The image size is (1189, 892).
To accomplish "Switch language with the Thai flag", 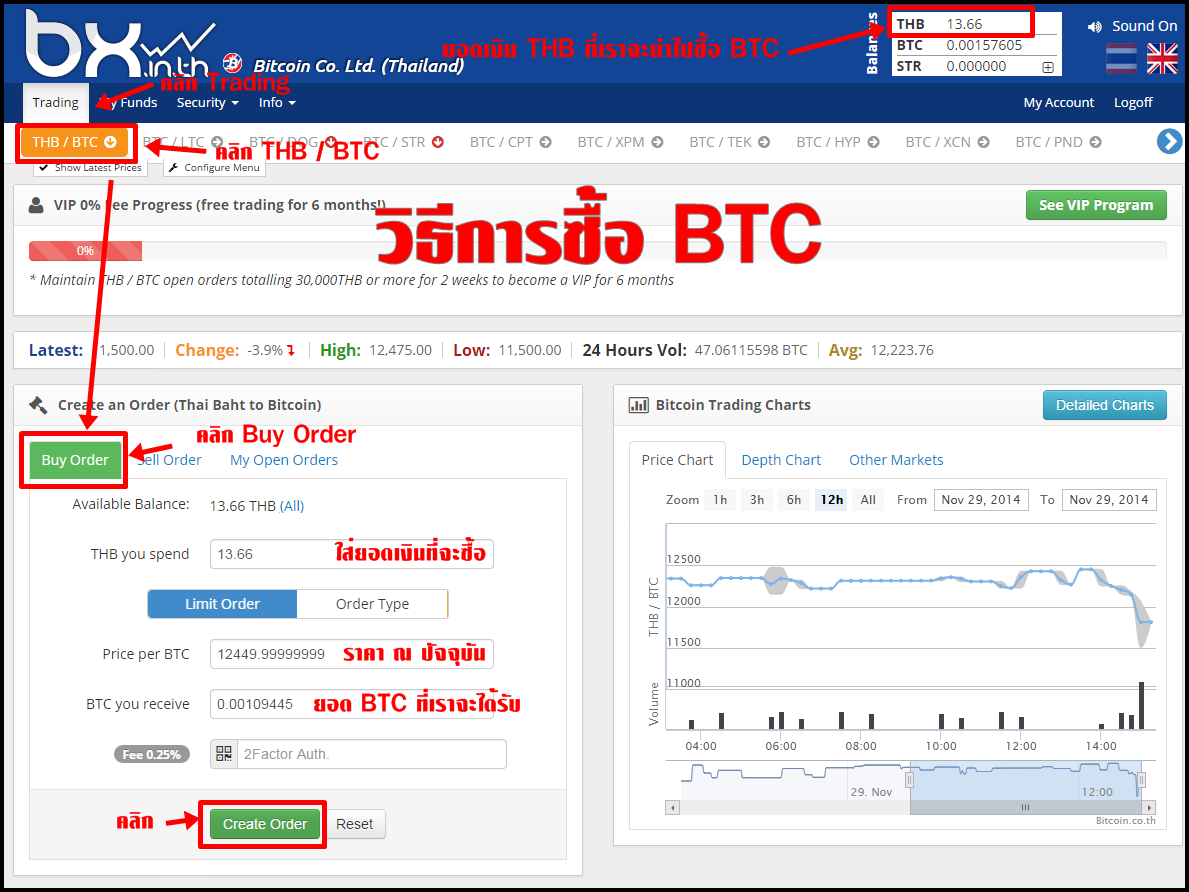I will [x=1122, y=58].
